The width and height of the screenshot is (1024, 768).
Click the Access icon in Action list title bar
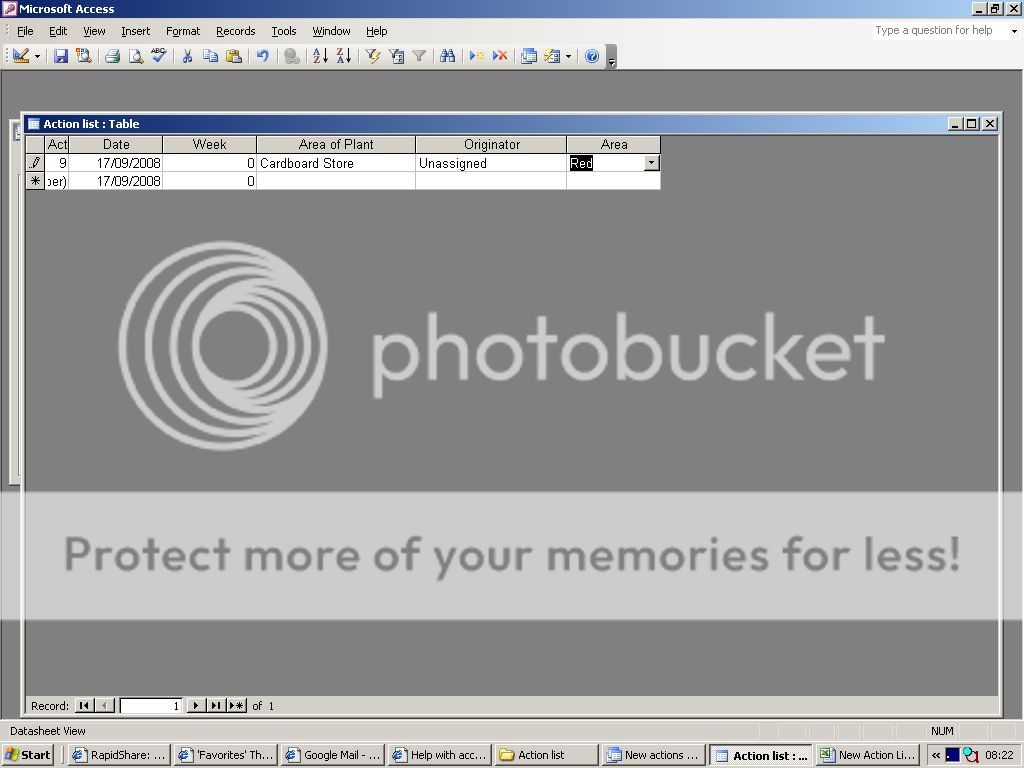tap(34, 123)
